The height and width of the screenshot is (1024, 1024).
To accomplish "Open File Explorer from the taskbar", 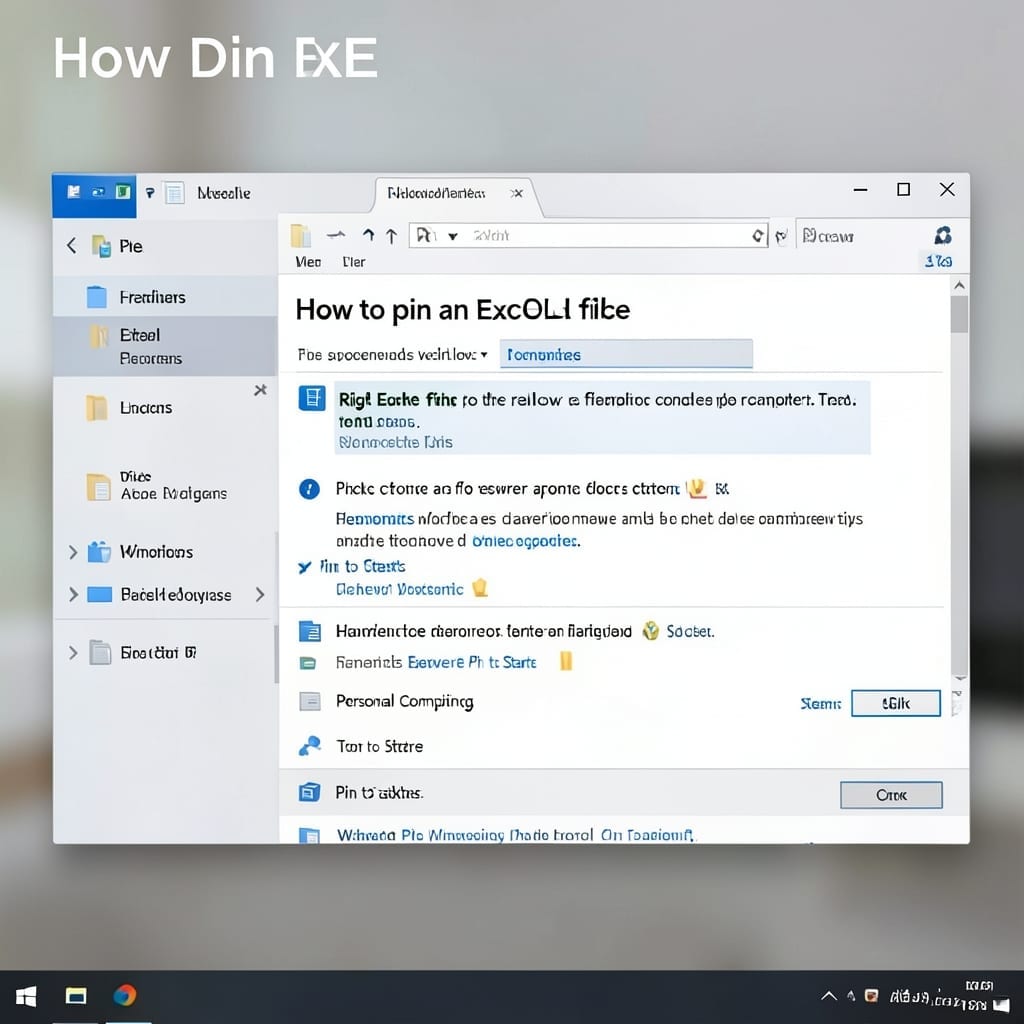I will pos(76,996).
